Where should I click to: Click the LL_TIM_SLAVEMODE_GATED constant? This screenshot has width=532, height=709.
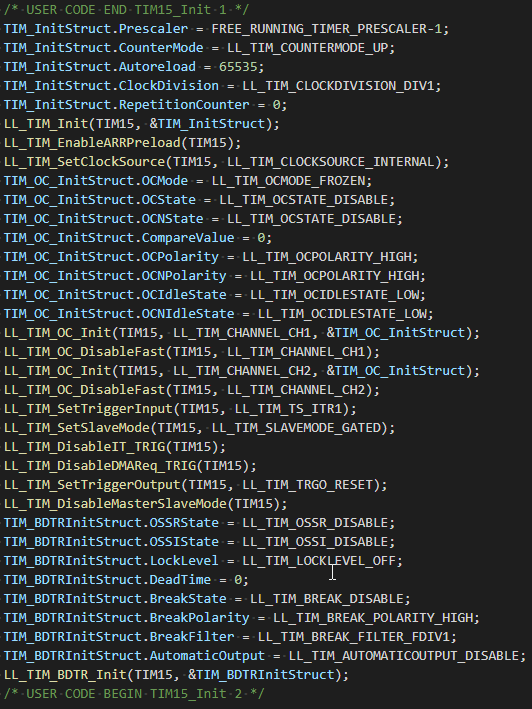296,427
